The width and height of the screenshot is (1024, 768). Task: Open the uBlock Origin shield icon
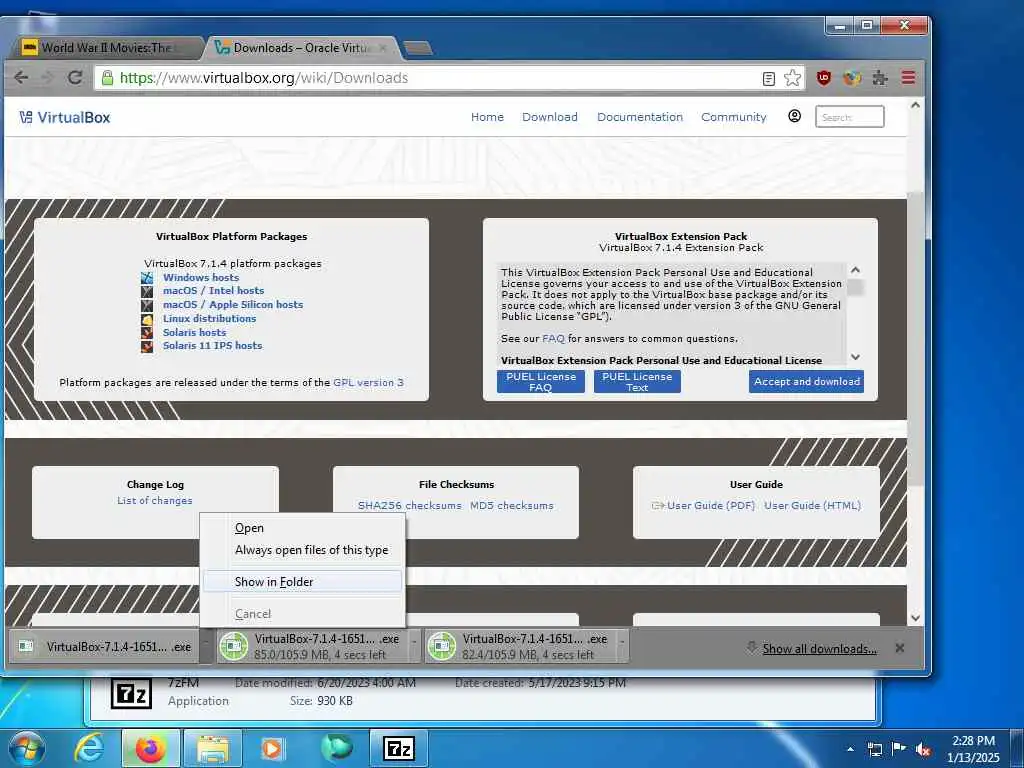tap(824, 78)
